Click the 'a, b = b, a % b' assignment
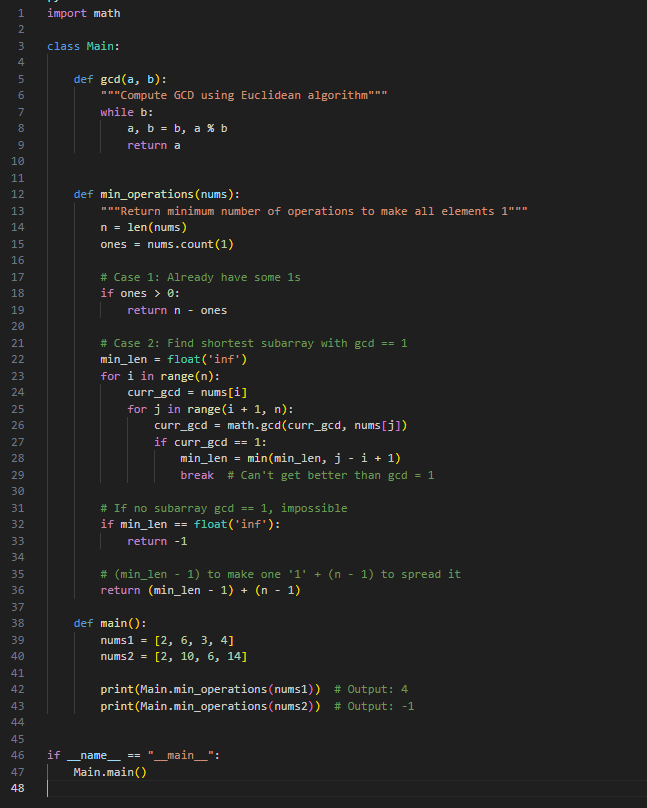The height and width of the screenshot is (808, 647). coord(177,128)
